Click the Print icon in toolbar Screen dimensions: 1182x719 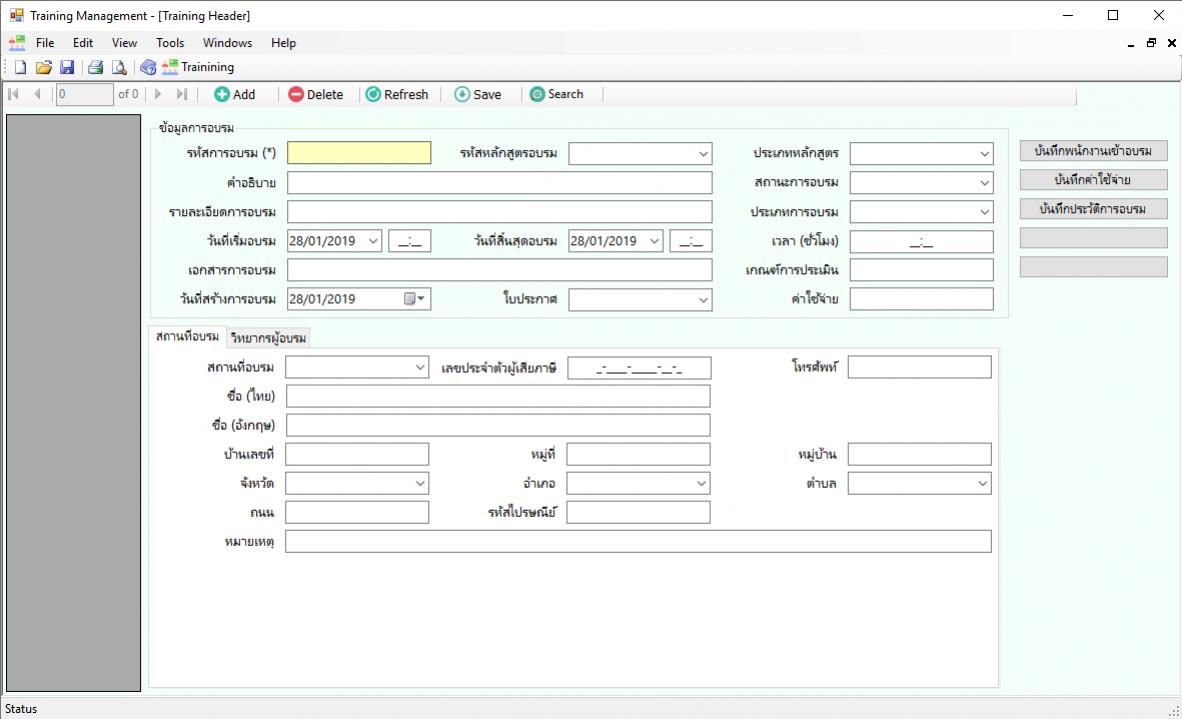[x=95, y=67]
